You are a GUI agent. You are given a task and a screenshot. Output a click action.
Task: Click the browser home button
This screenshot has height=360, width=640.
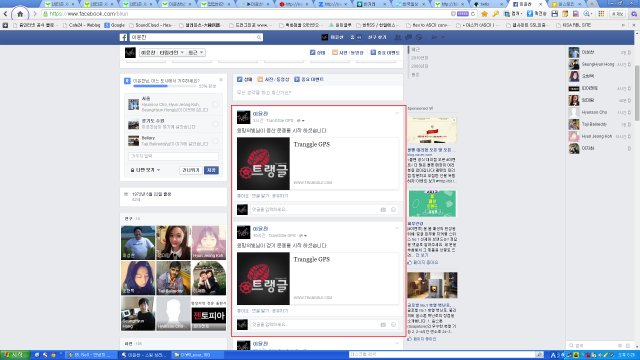pyautogui.click(x=20, y=14)
